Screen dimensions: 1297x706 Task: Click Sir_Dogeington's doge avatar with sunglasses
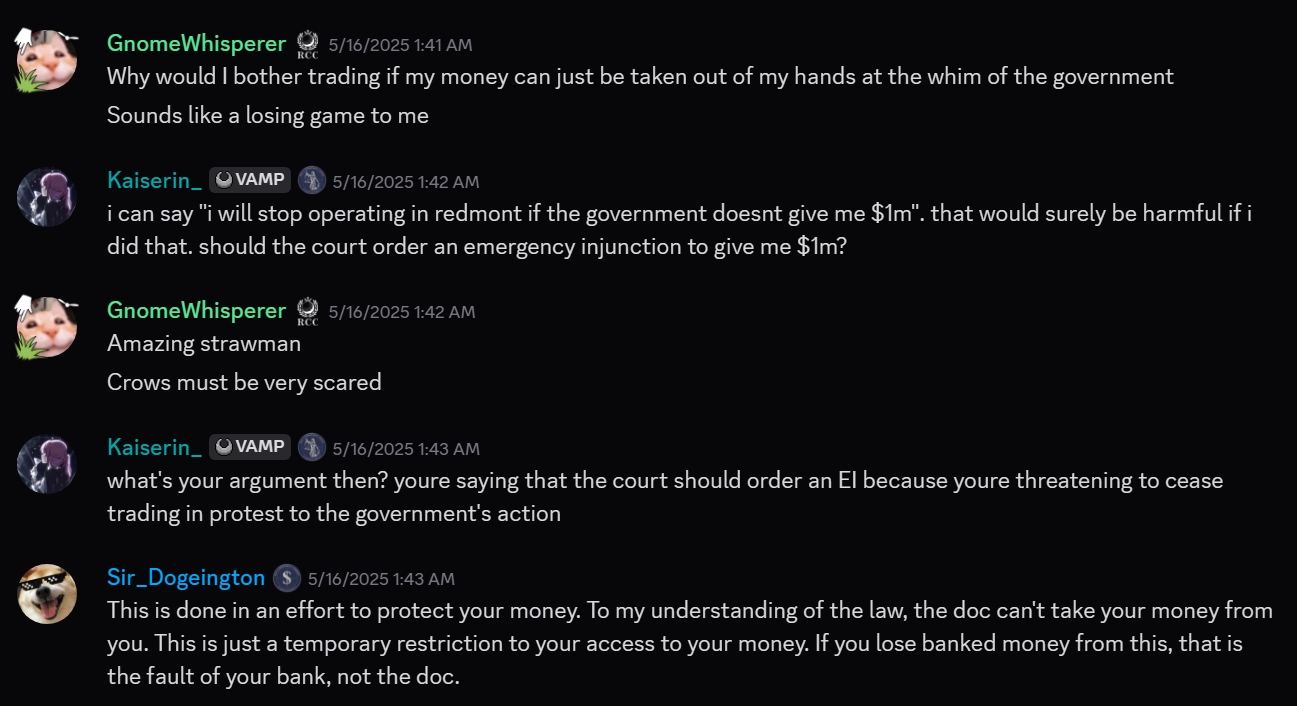pos(46,595)
